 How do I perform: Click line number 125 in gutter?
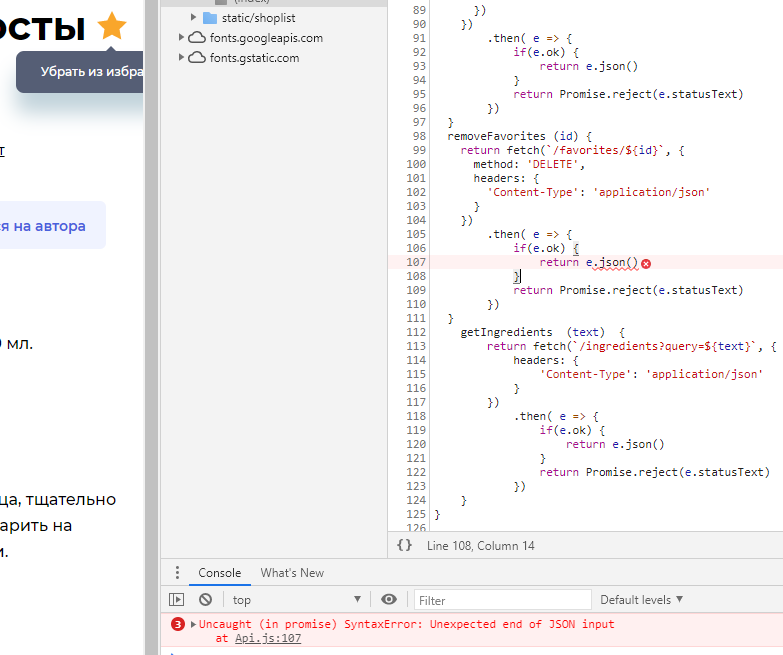coord(416,514)
